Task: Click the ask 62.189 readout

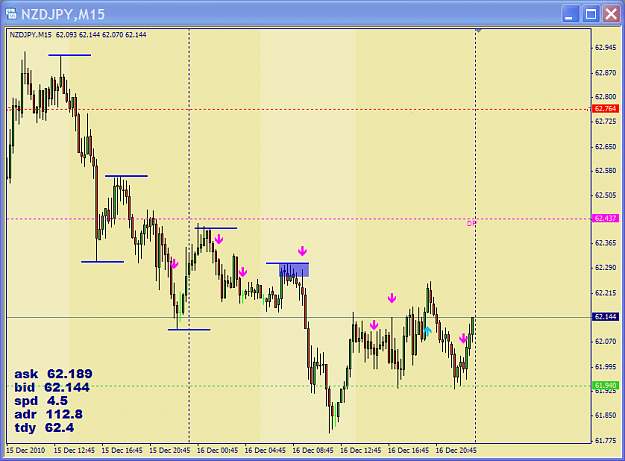Action: (53, 374)
